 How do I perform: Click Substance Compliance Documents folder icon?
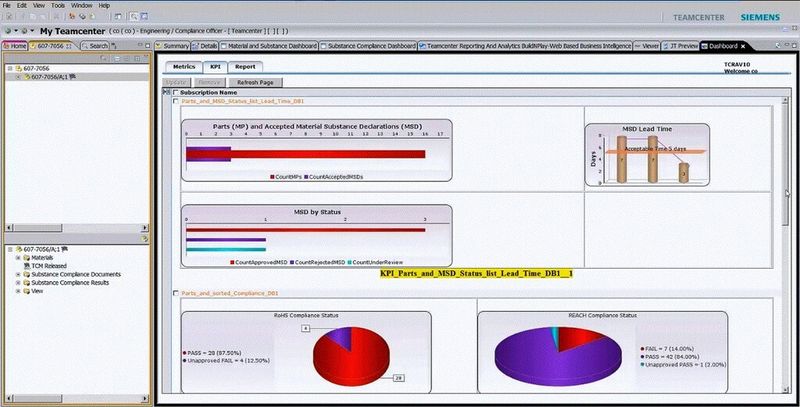tap(27, 274)
